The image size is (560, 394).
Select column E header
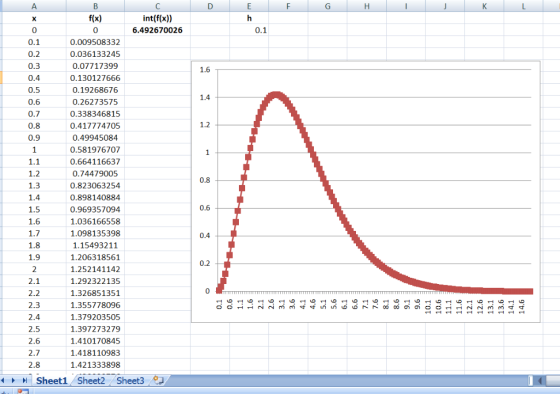(249, 6)
